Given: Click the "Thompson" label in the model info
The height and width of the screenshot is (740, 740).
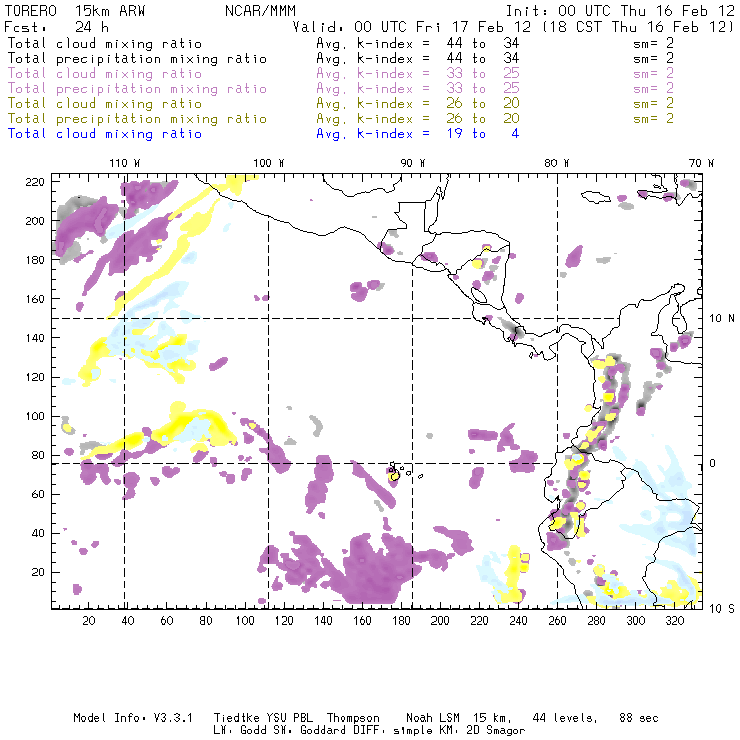Looking at the screenshot, I should click(x=351, y=718).
